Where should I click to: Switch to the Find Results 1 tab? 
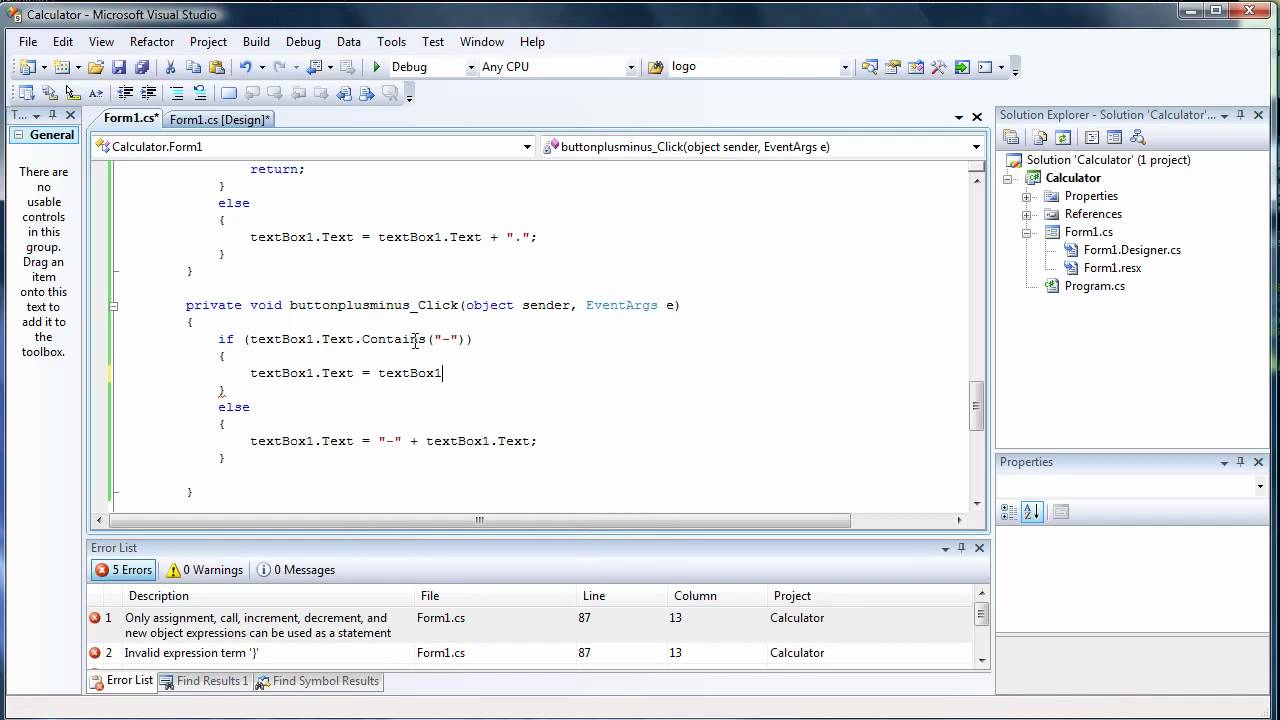(x=205, y=681)
